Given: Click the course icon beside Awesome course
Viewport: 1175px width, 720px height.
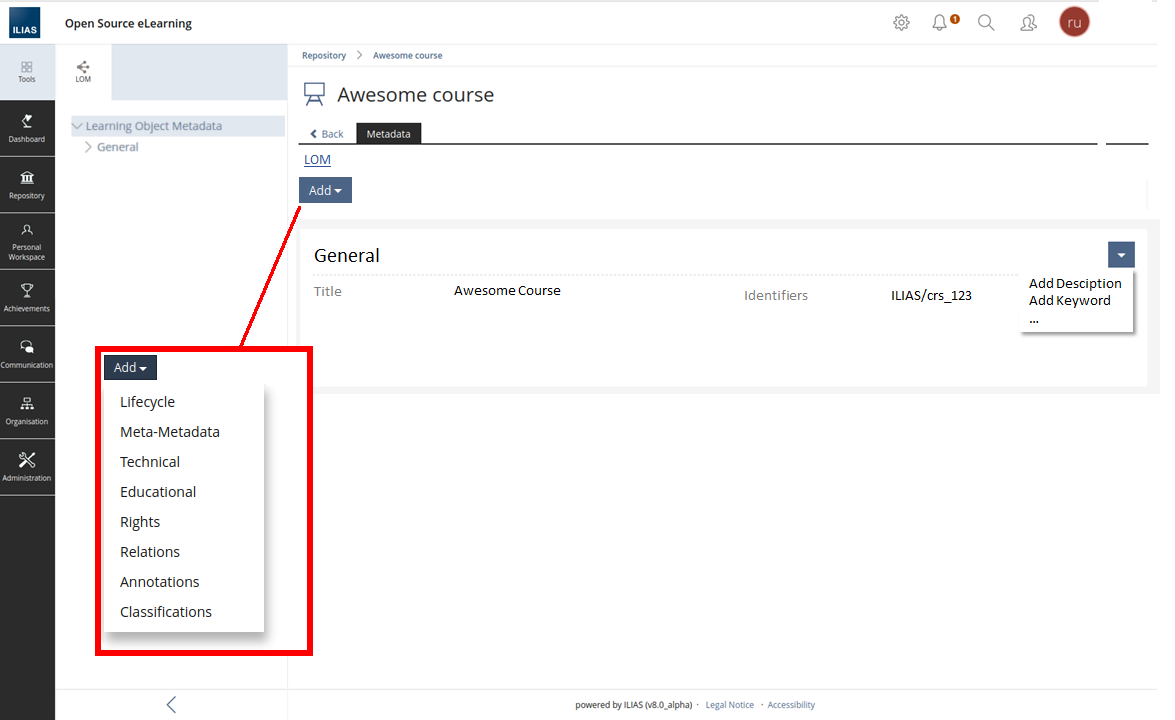Looking at the screenshot, I should click(x=314, y=94).
